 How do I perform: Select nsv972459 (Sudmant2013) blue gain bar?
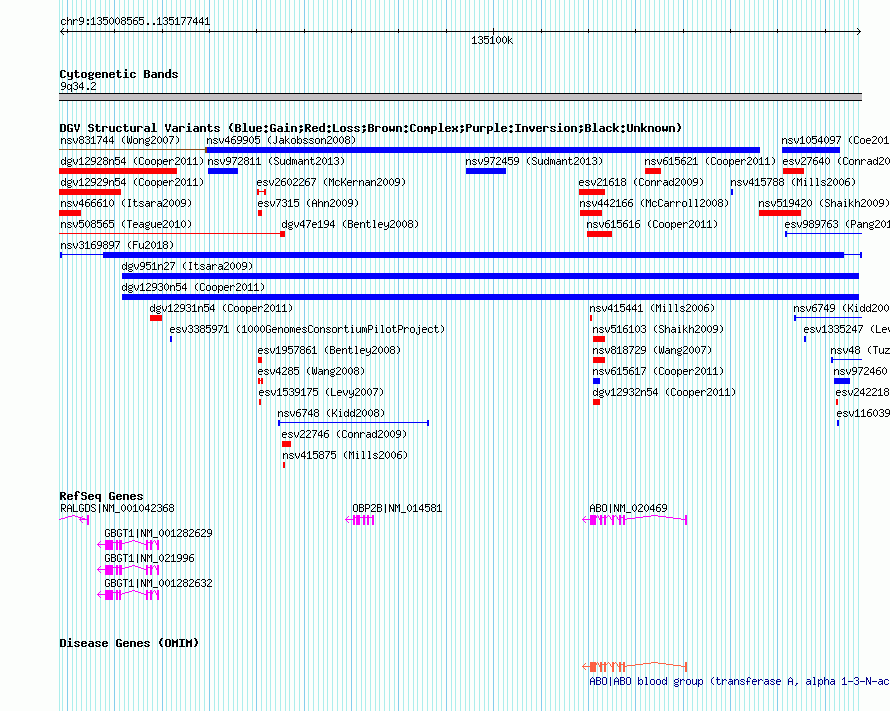pyautogui.click(x=485, y=171)
